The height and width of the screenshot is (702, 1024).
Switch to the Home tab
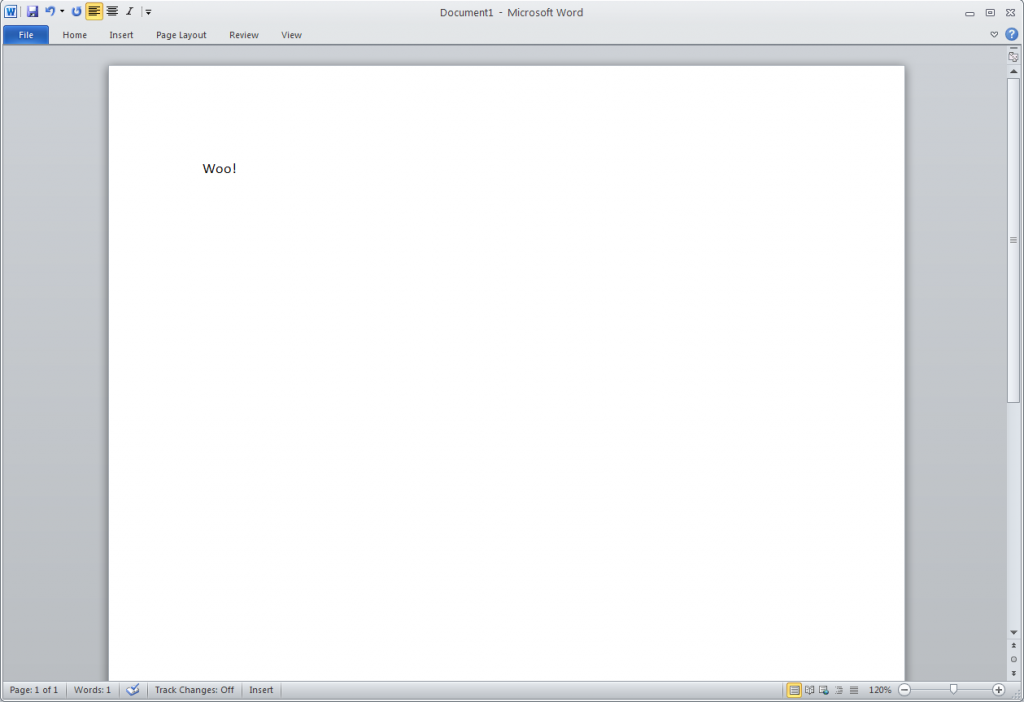click(x=74, y=35)
